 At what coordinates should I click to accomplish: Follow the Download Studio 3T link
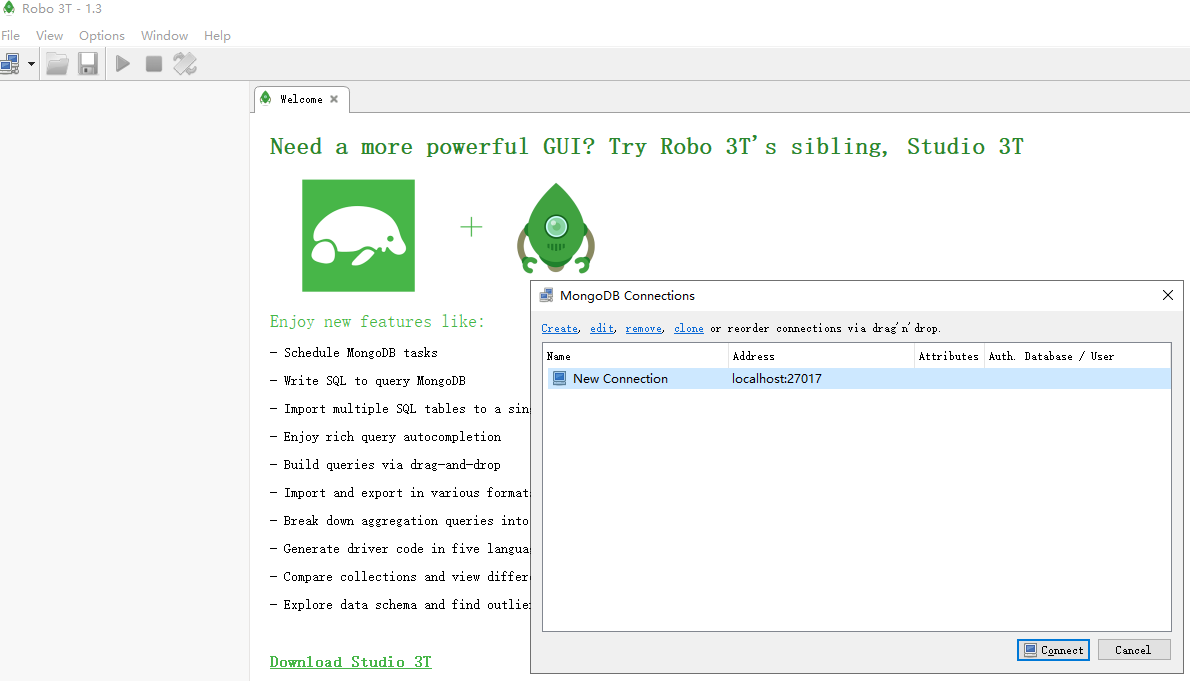[x=351, y=662]
